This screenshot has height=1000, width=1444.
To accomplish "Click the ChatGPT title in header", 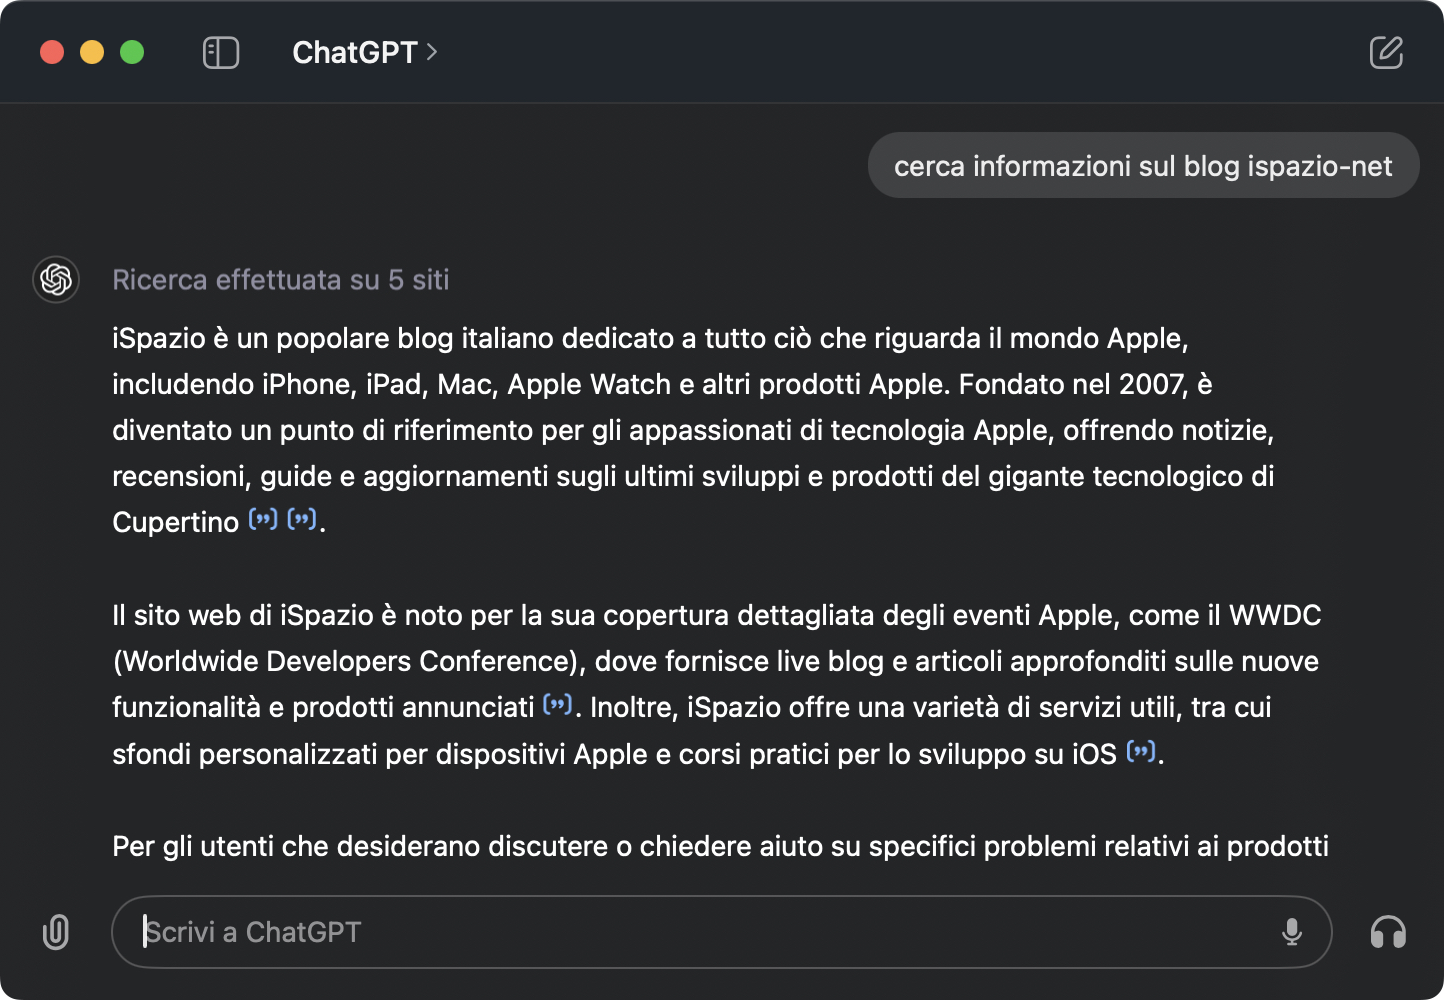I will (354, 52).
